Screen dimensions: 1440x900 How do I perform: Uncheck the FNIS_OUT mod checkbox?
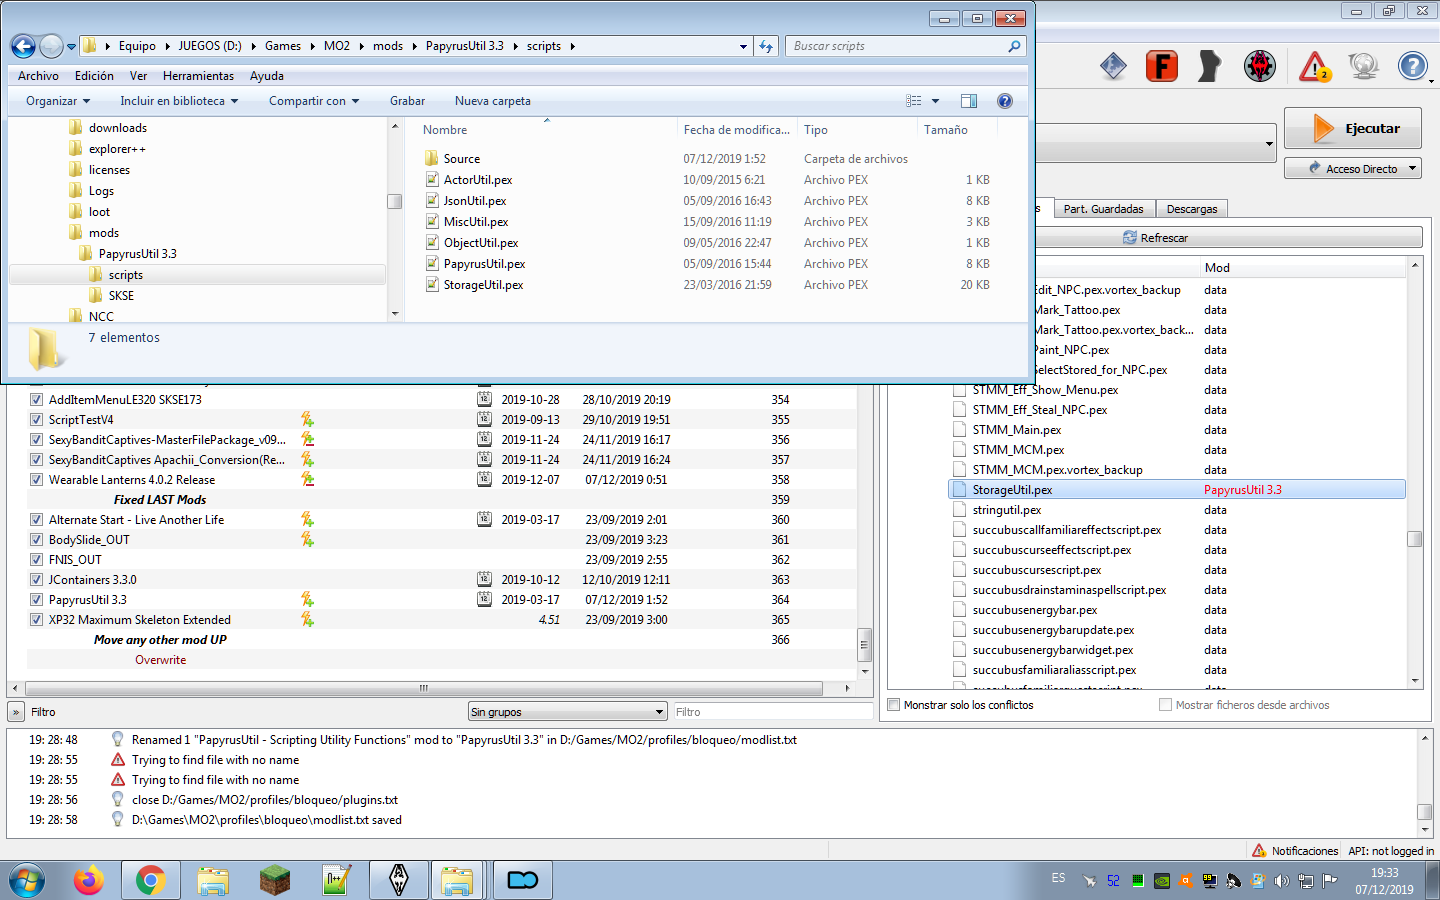(x=36, y=559)
